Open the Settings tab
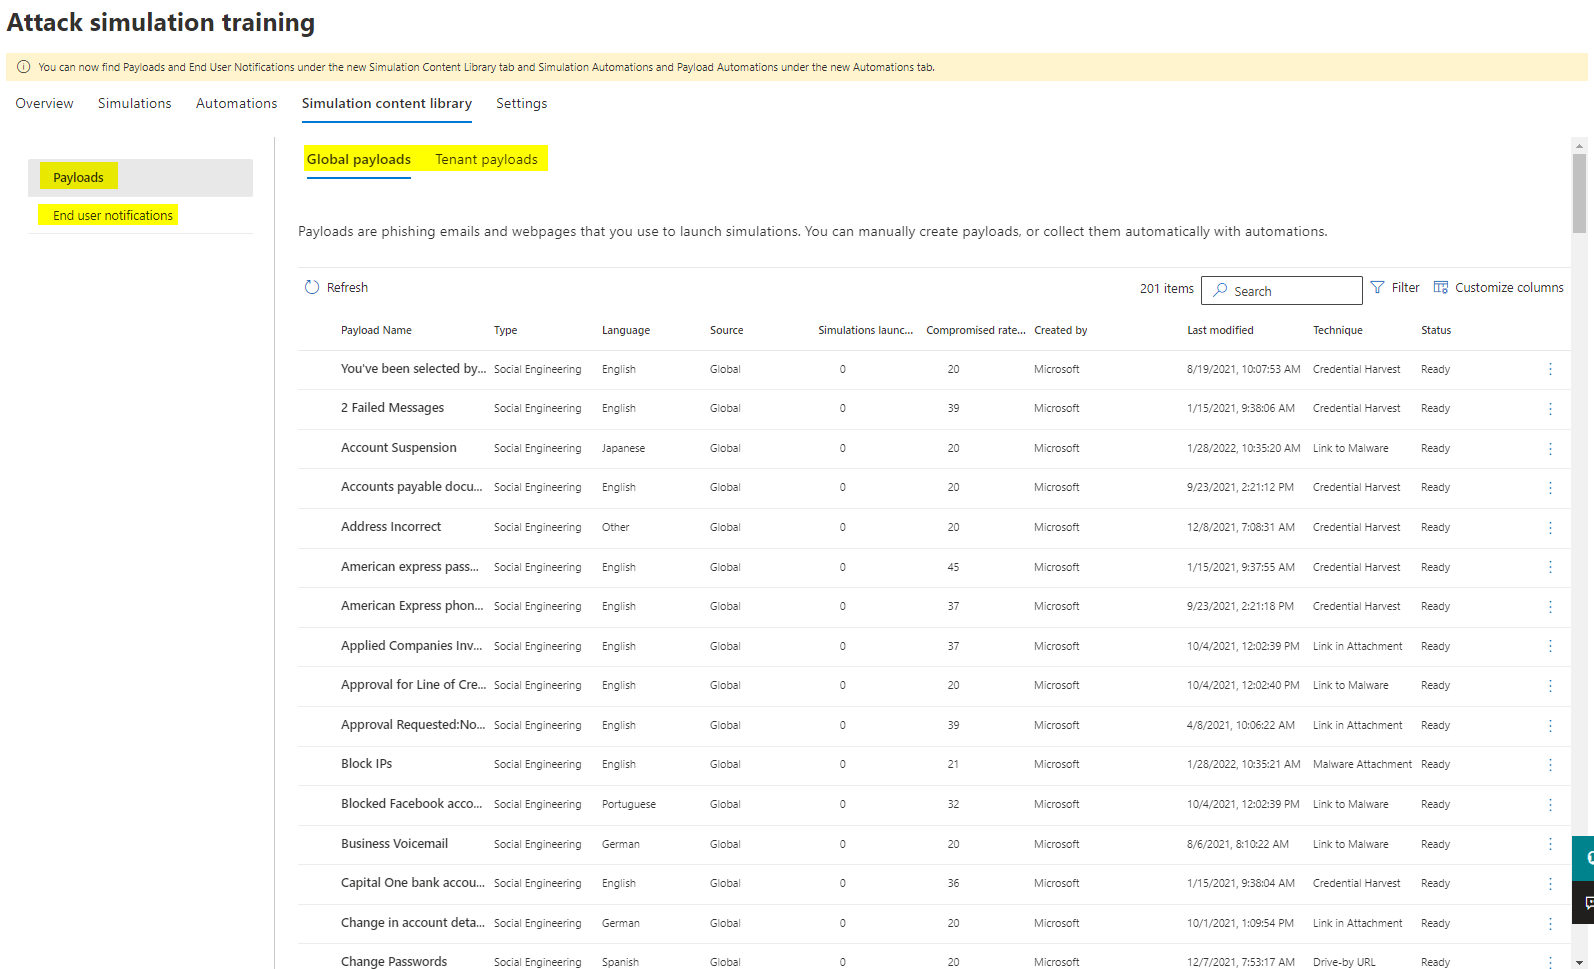 click(522, 104)
